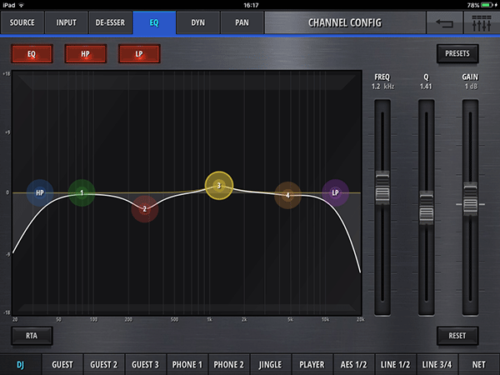Click the 16:17 clock in status bar
Image resolution: width=500 pixels, height=375 pixels.
pyautogui.click(x=251, y=5)
